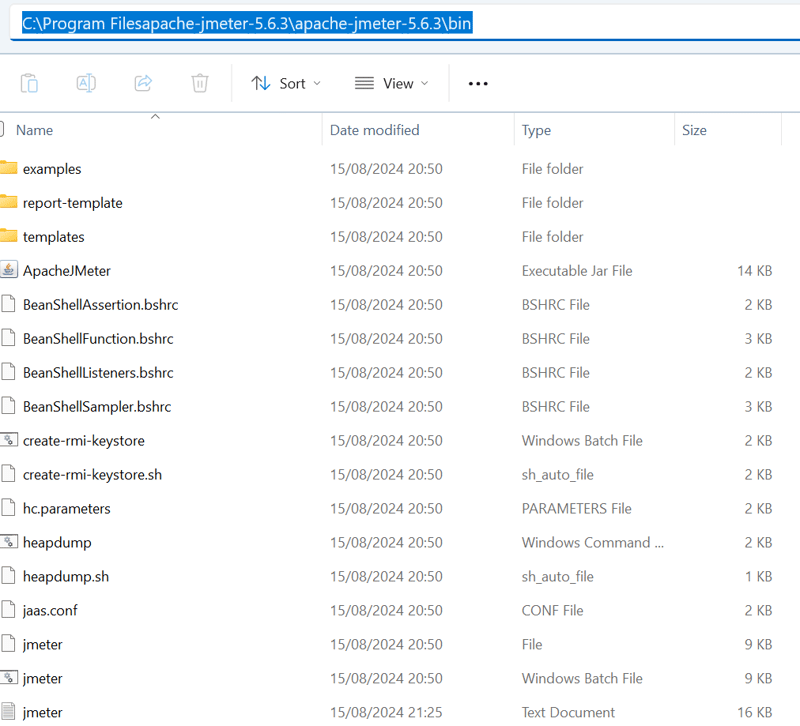Click the Rename toolbar icon
The width and height of the screenshot is (800, 726).
click(x=86, y=83)
